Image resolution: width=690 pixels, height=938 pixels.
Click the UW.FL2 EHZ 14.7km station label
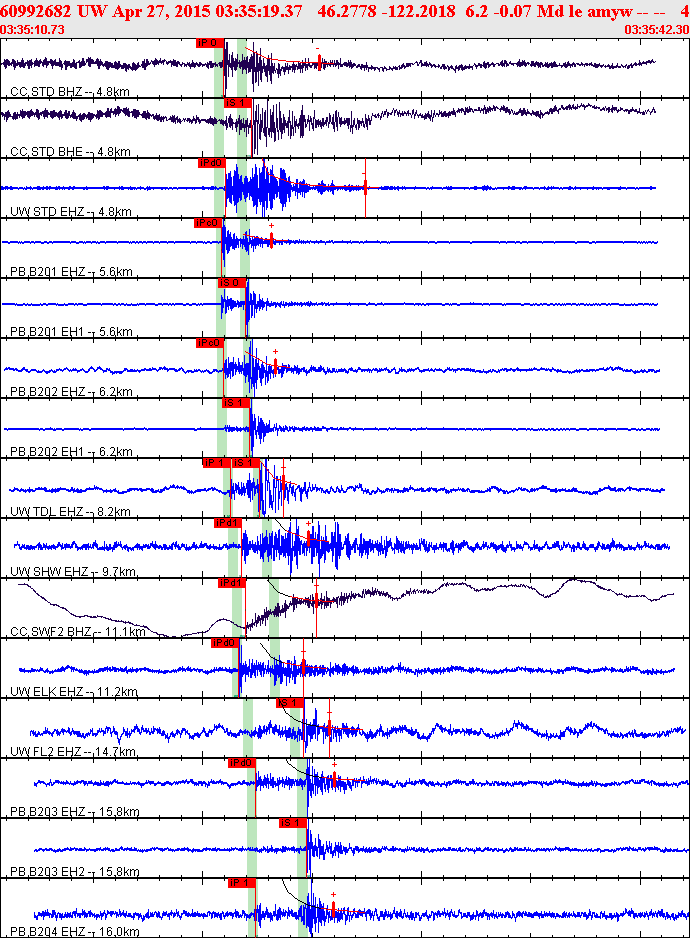pos(73,751)
